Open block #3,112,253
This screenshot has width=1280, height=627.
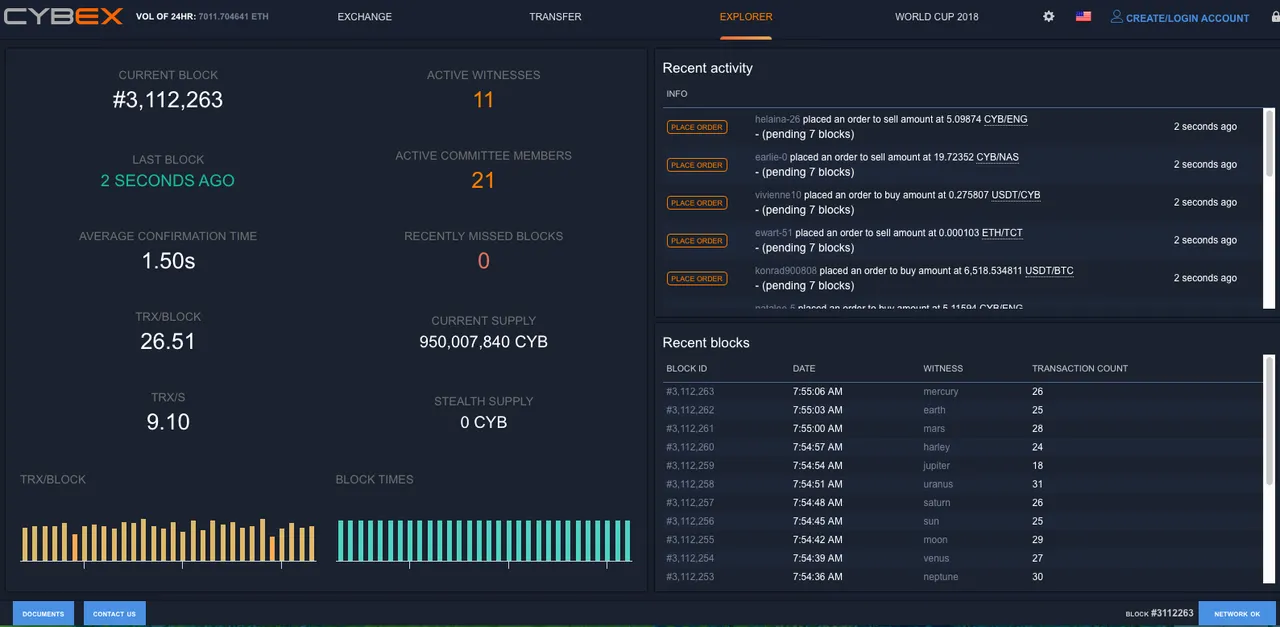[x=690, y=577]
